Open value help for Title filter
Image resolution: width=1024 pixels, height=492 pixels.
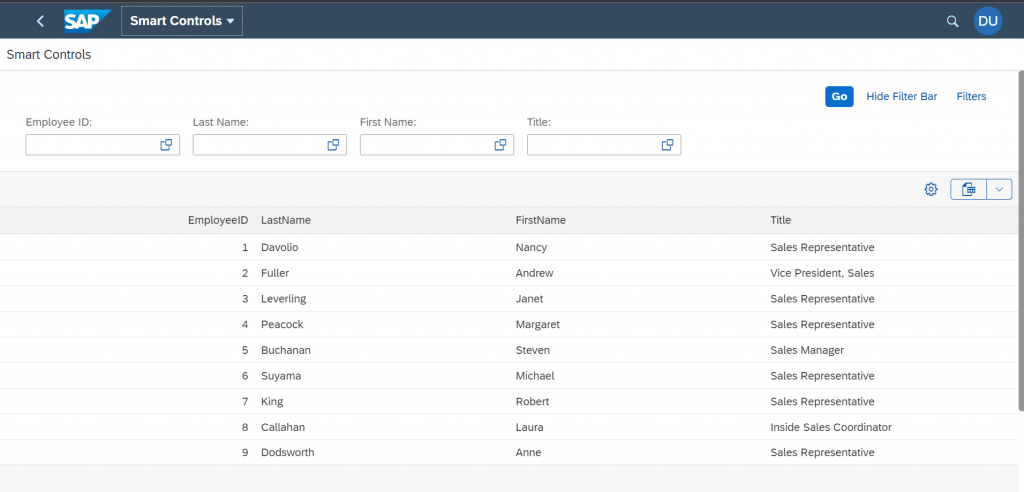point(668,145)
